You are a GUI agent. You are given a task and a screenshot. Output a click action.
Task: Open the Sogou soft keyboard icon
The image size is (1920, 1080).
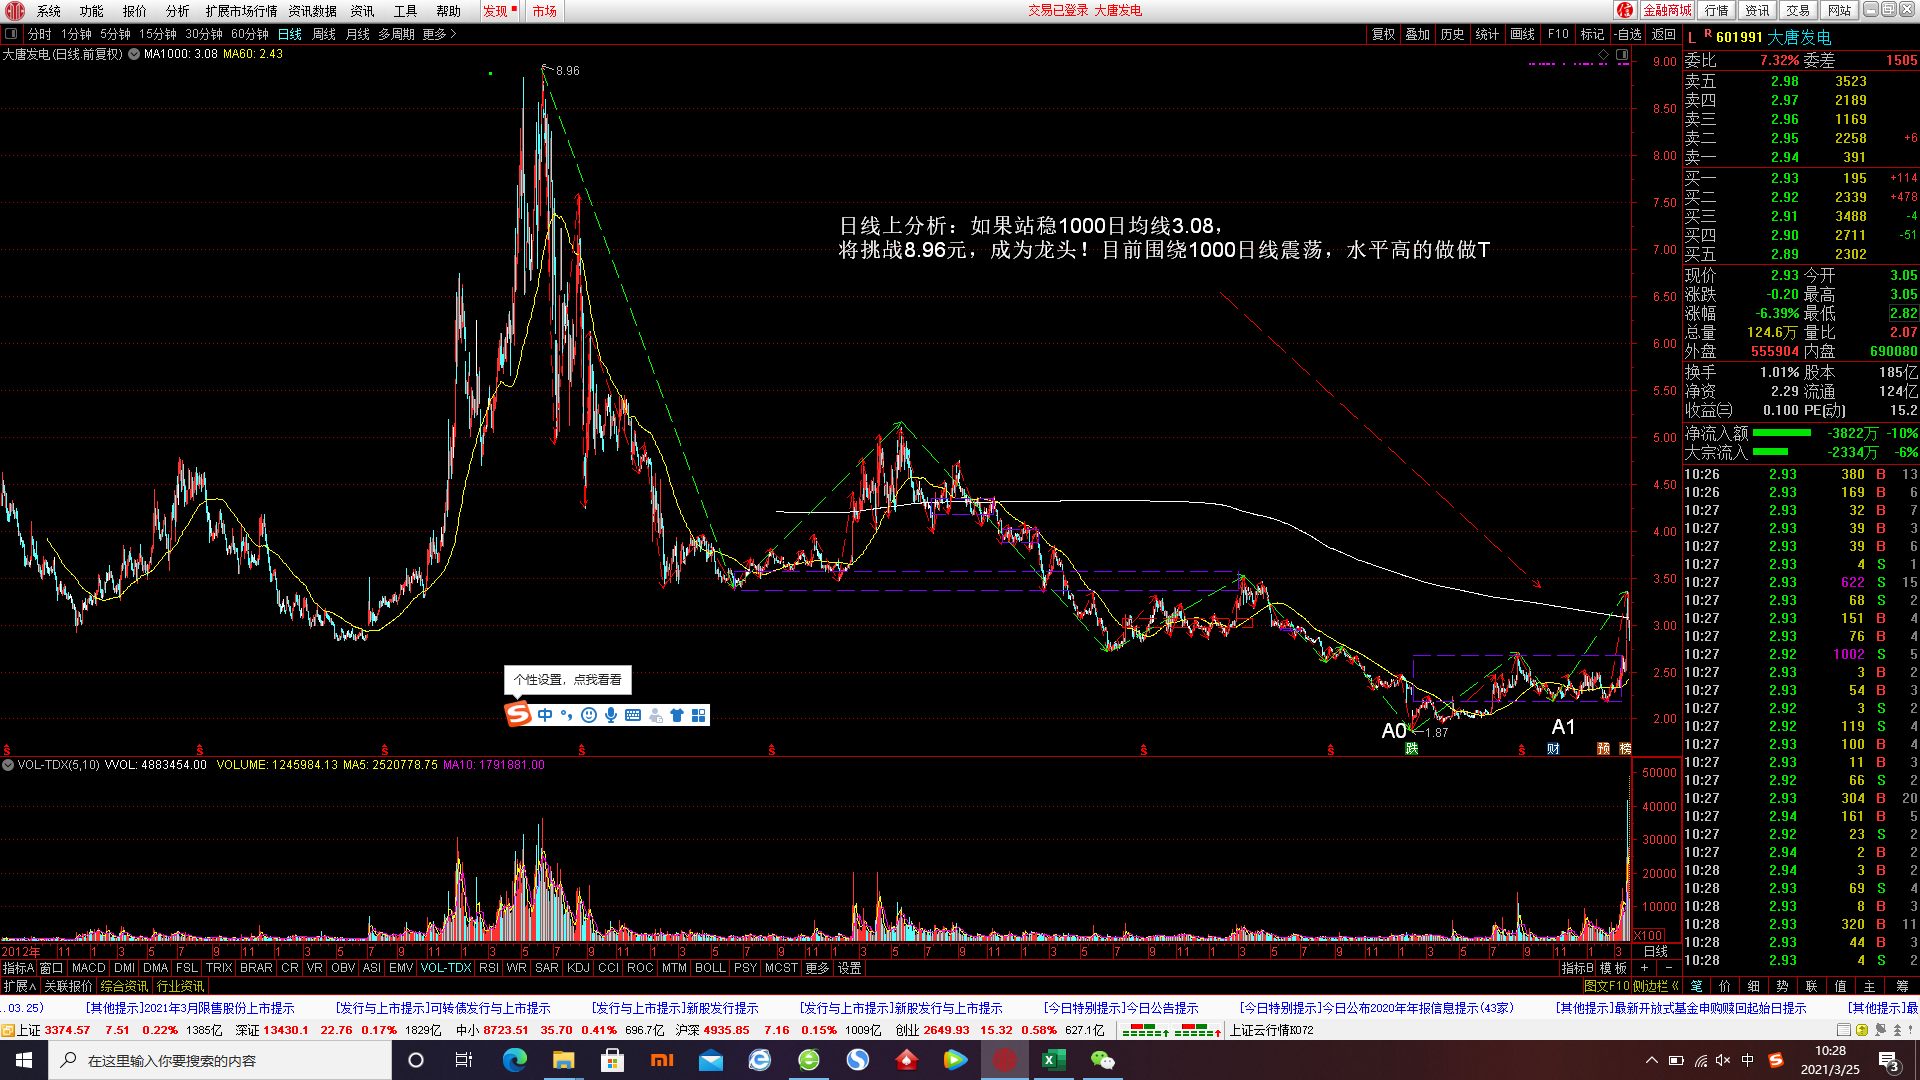(x=633, y=715)
